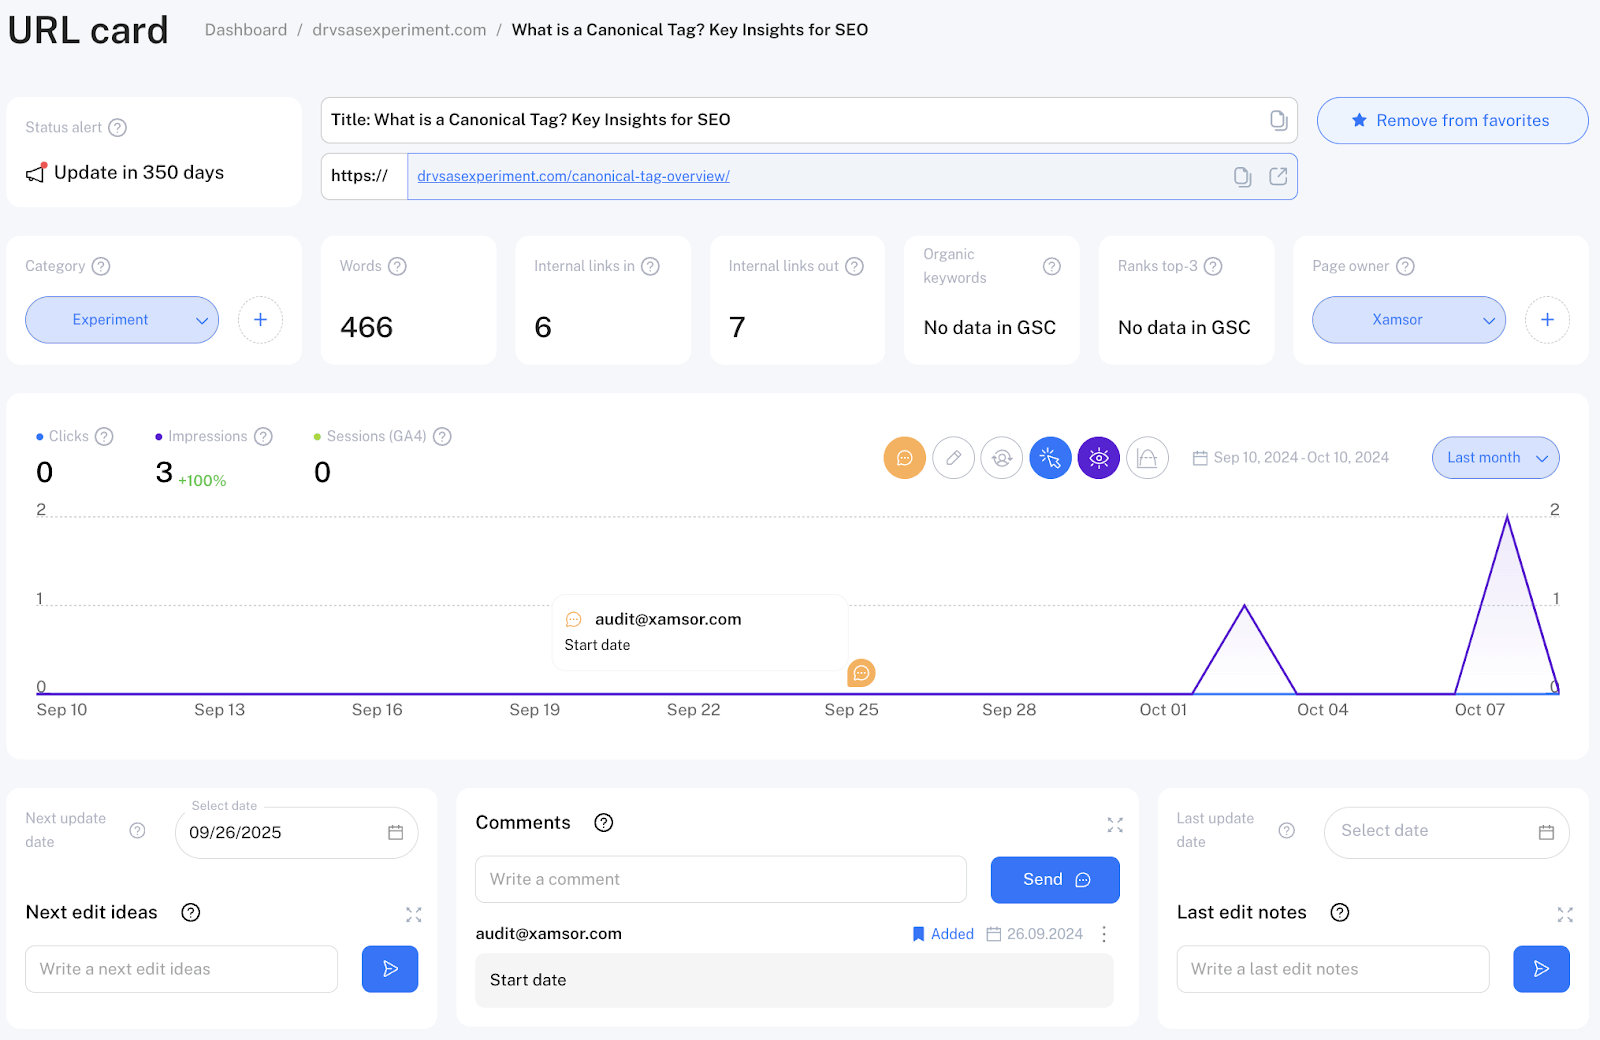Go to Dashboard breadcrumb
This screenshot has width=1600, height=1040.
tap(246, 30)
